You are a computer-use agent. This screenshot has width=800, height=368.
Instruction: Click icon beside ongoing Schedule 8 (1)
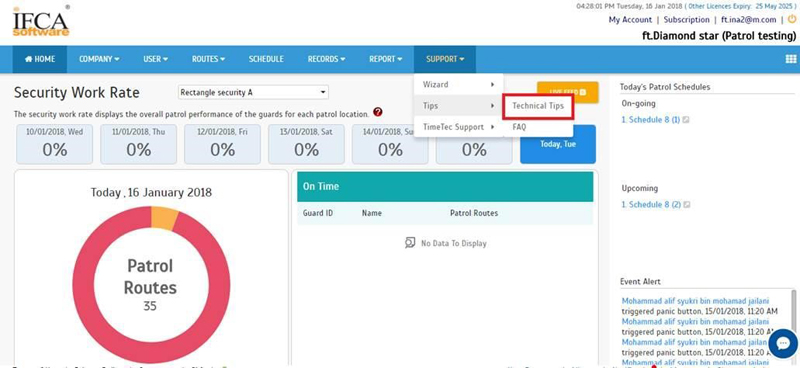tap(686, 120)
